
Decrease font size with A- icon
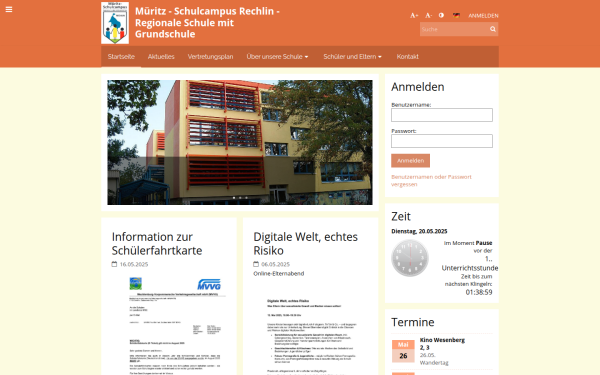(429, 15)
